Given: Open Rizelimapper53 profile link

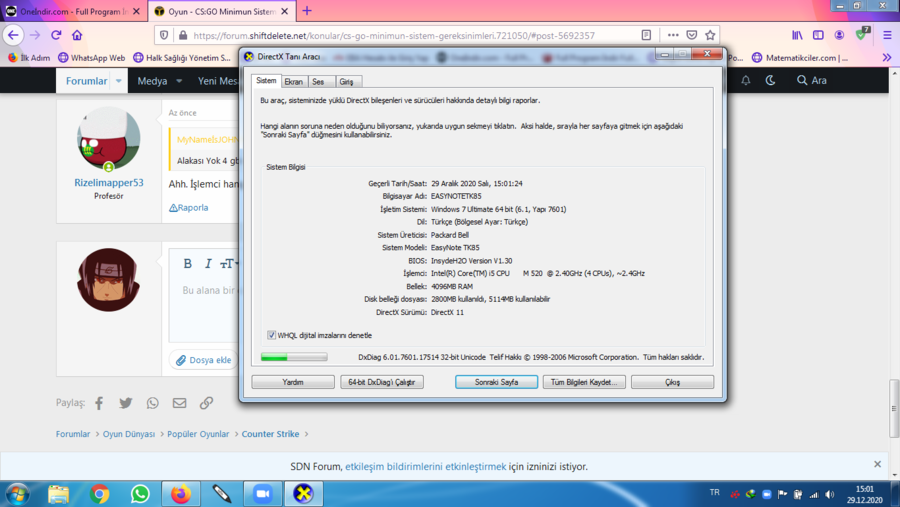Looking at the screenshot, I should tap(108, 183).
